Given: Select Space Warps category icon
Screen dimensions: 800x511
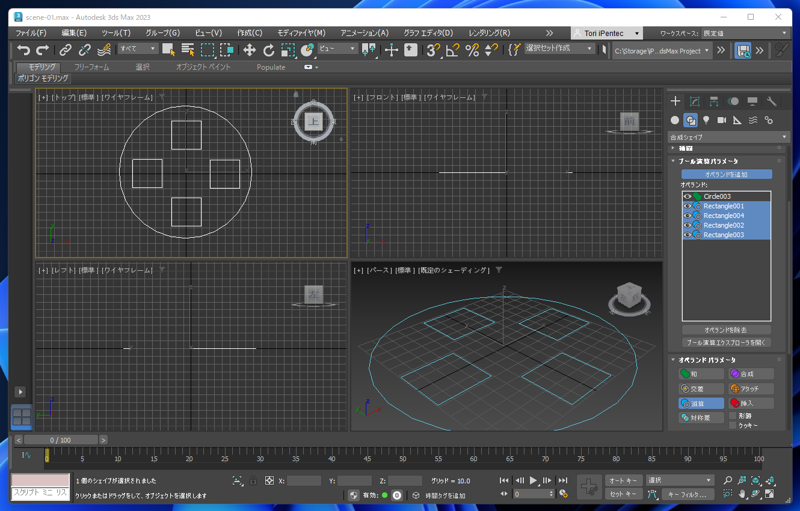Looking at the screenshot, I should click(x=753, y=120).
